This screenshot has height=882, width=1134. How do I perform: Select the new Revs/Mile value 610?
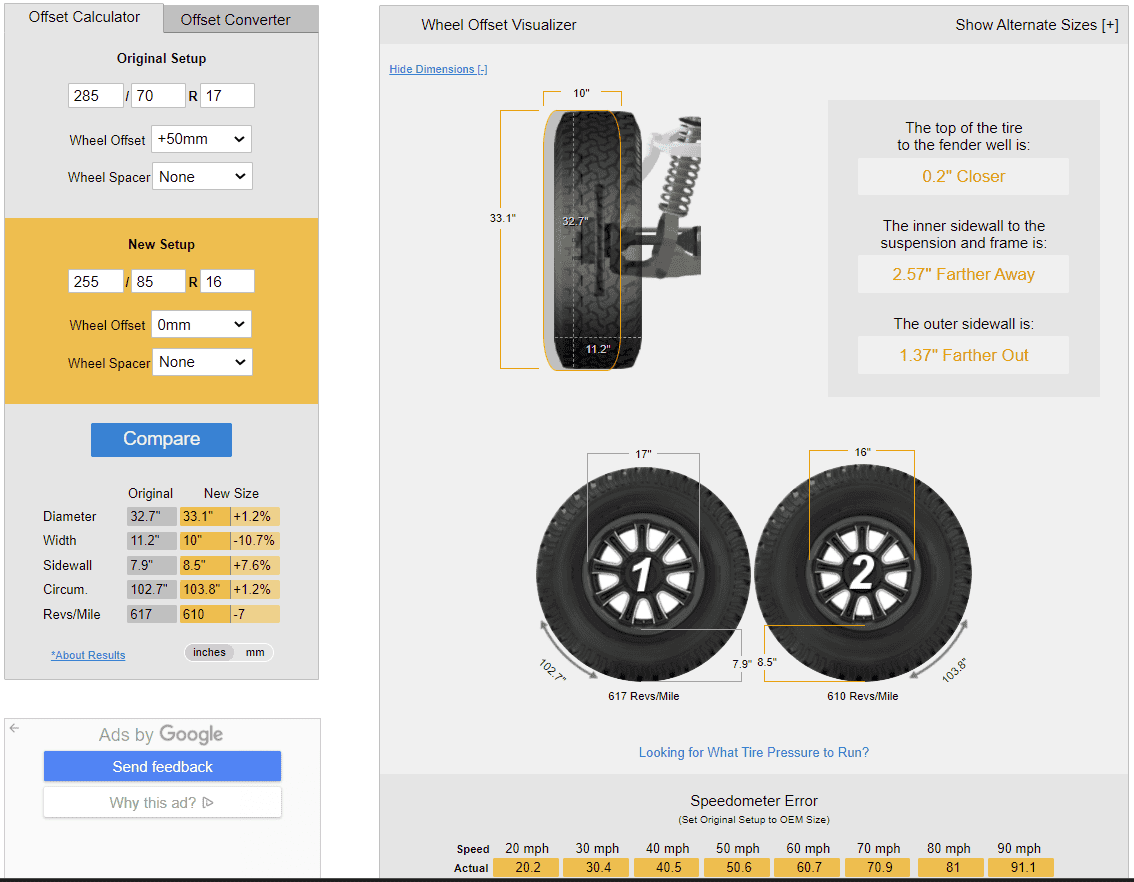pyautogui.click(x=205, y=614)
